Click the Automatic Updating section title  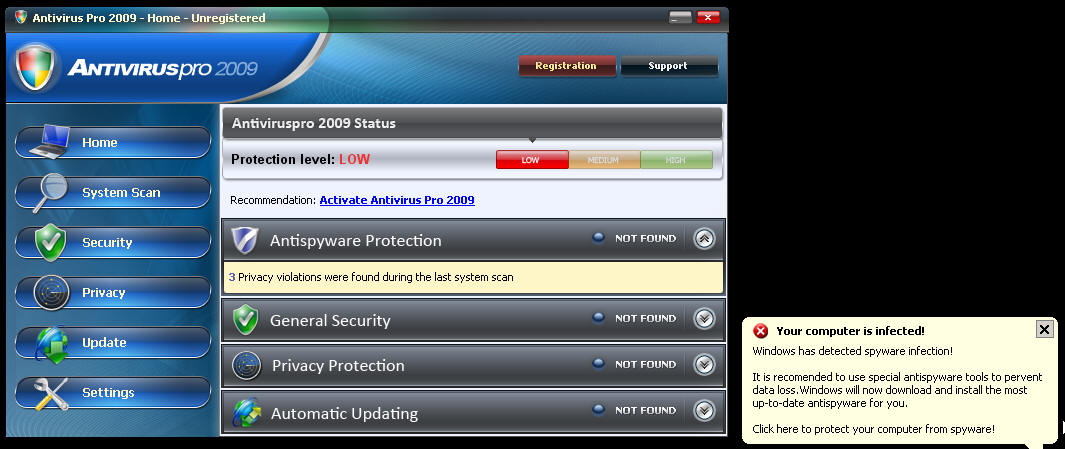344,413
